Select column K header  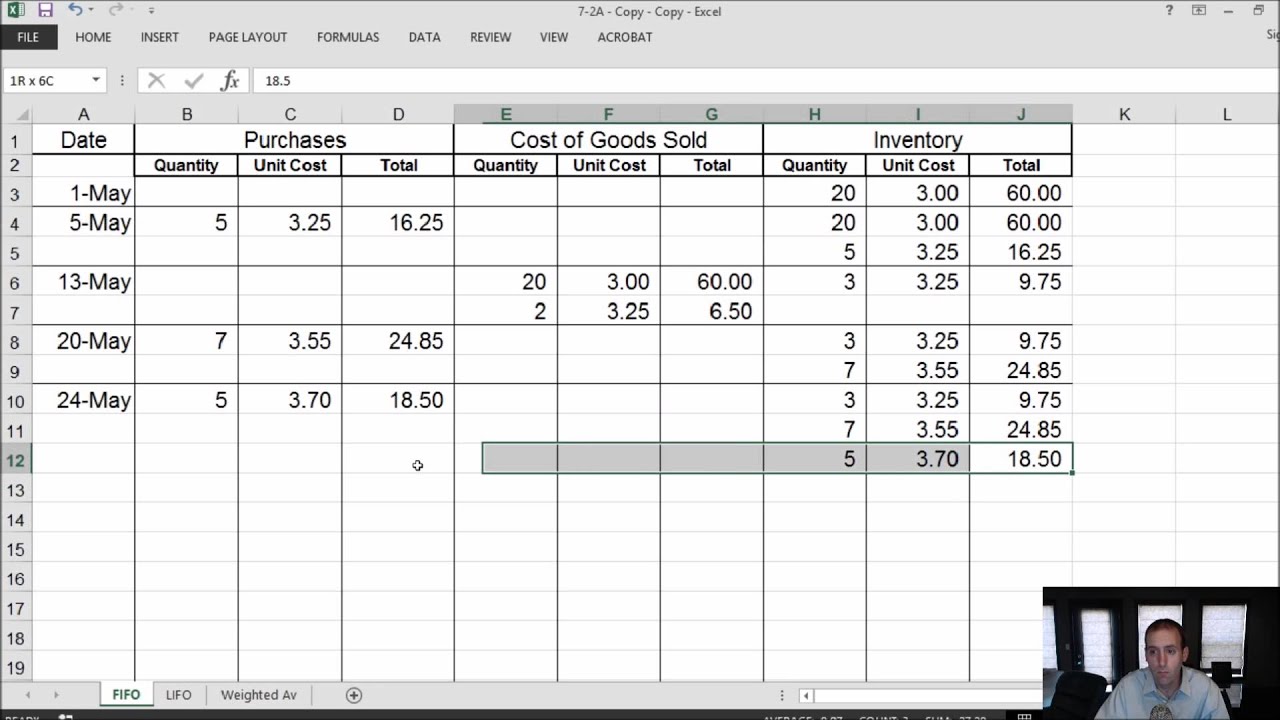click(x=1124, y=114)
